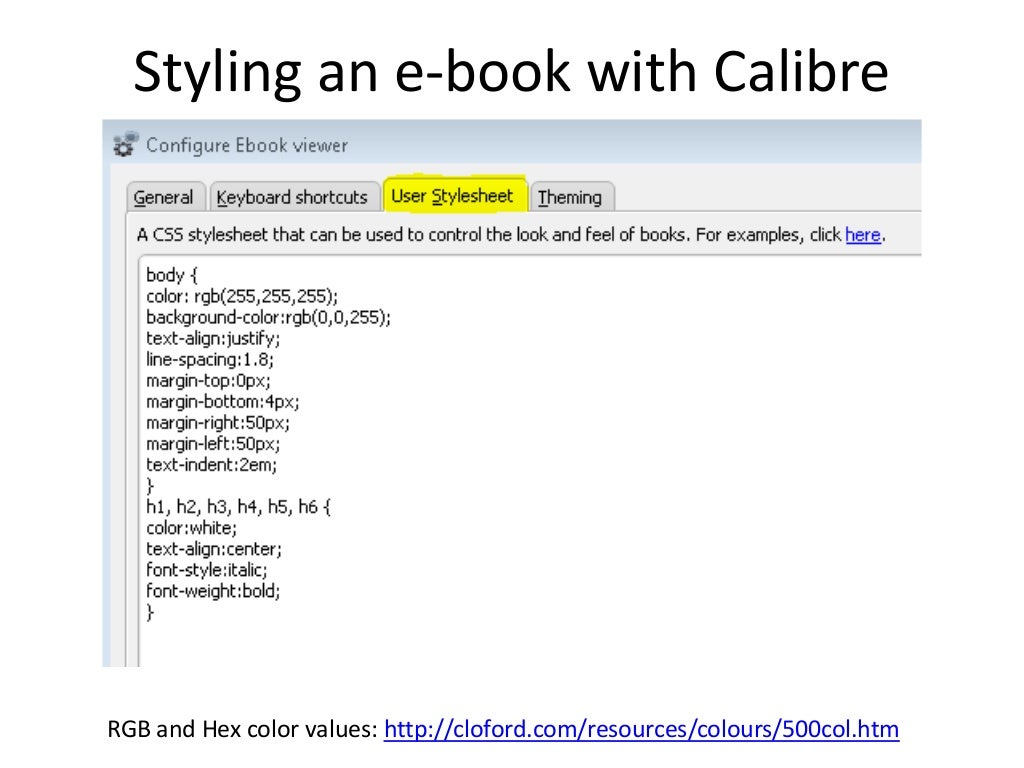Click the 'body {' line in stylesheet

172,275
